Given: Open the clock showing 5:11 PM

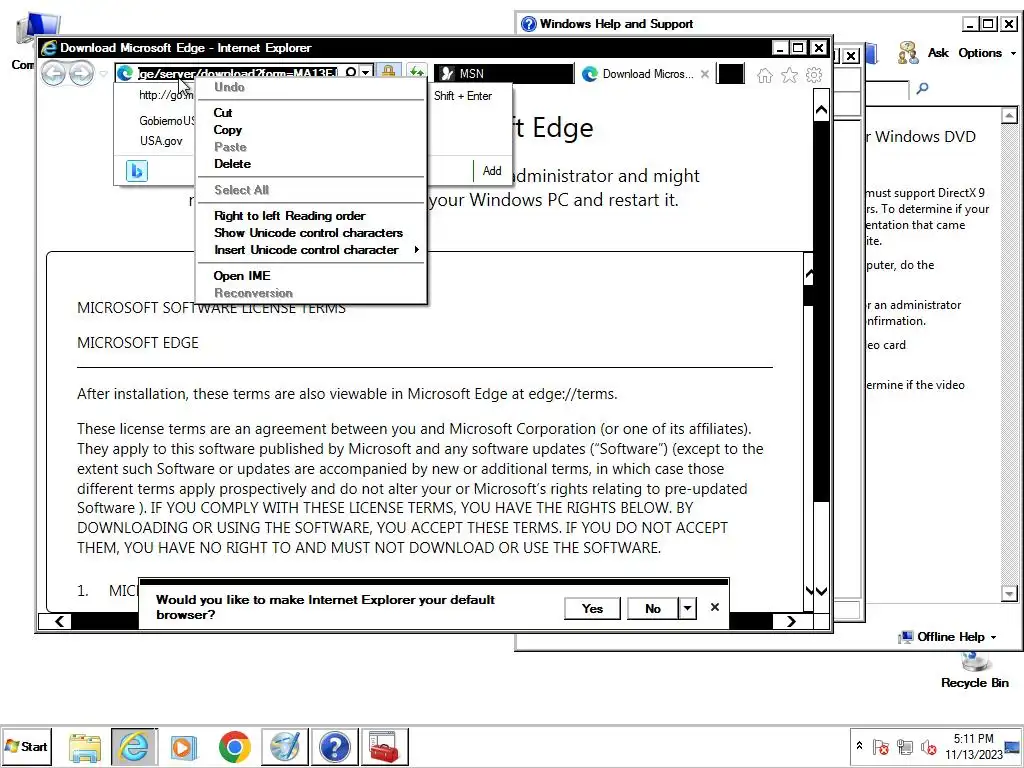Looking at the screenshot, I should (973, 746).
